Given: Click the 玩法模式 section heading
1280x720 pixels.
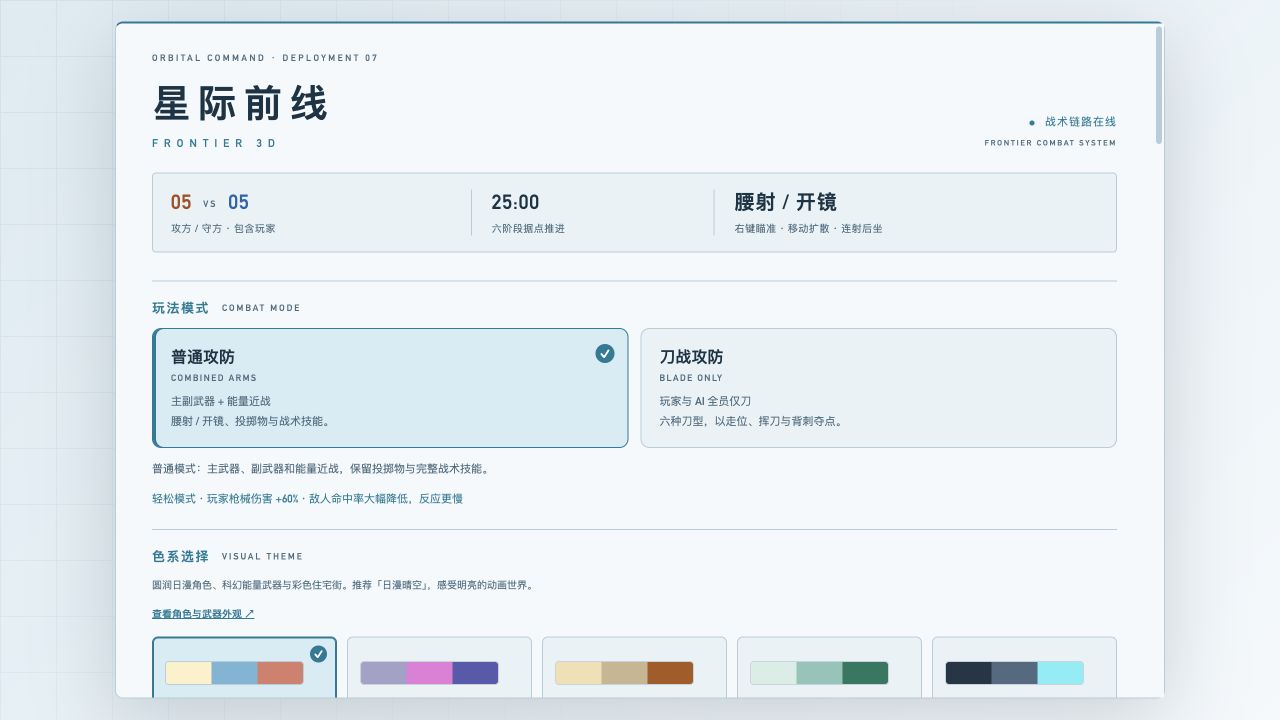Looking at the screenshot, I should pyautogui.click(x=180, y=308).
